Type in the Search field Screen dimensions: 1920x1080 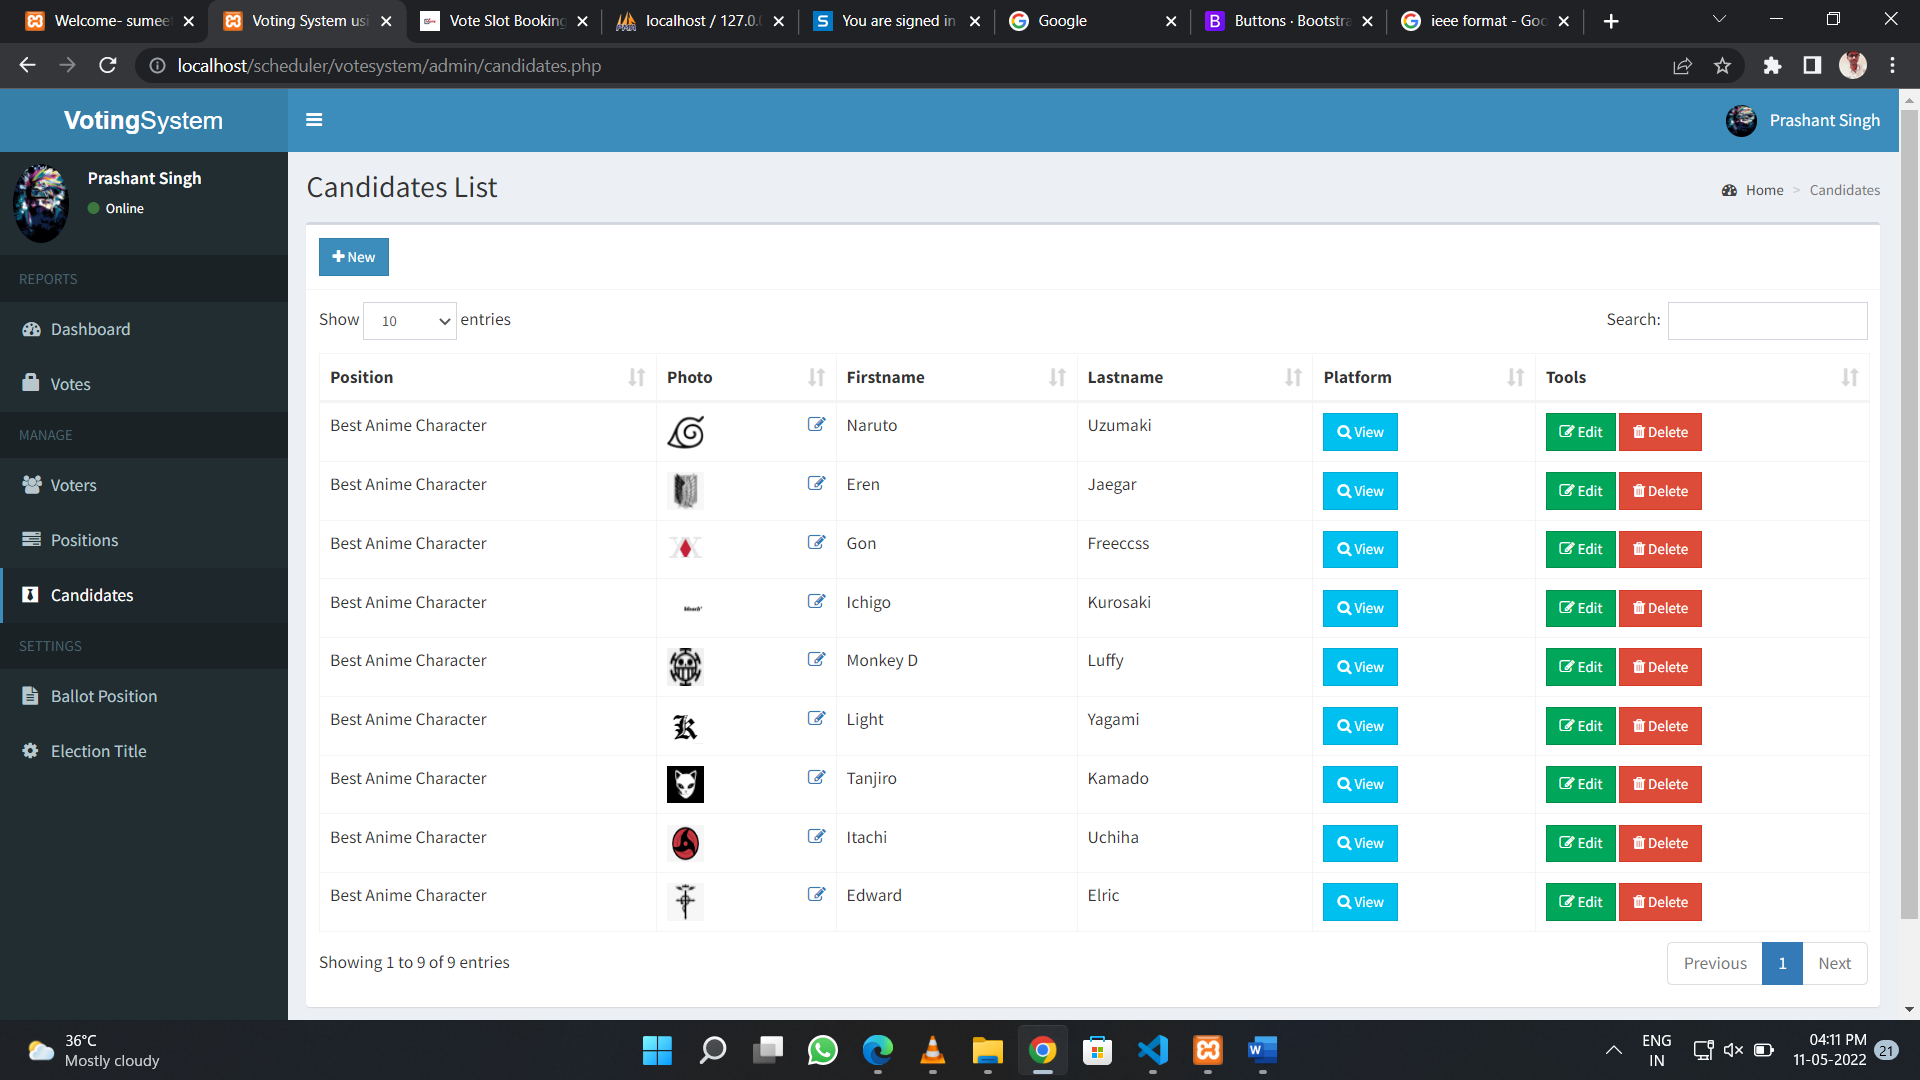(1766, 320)
